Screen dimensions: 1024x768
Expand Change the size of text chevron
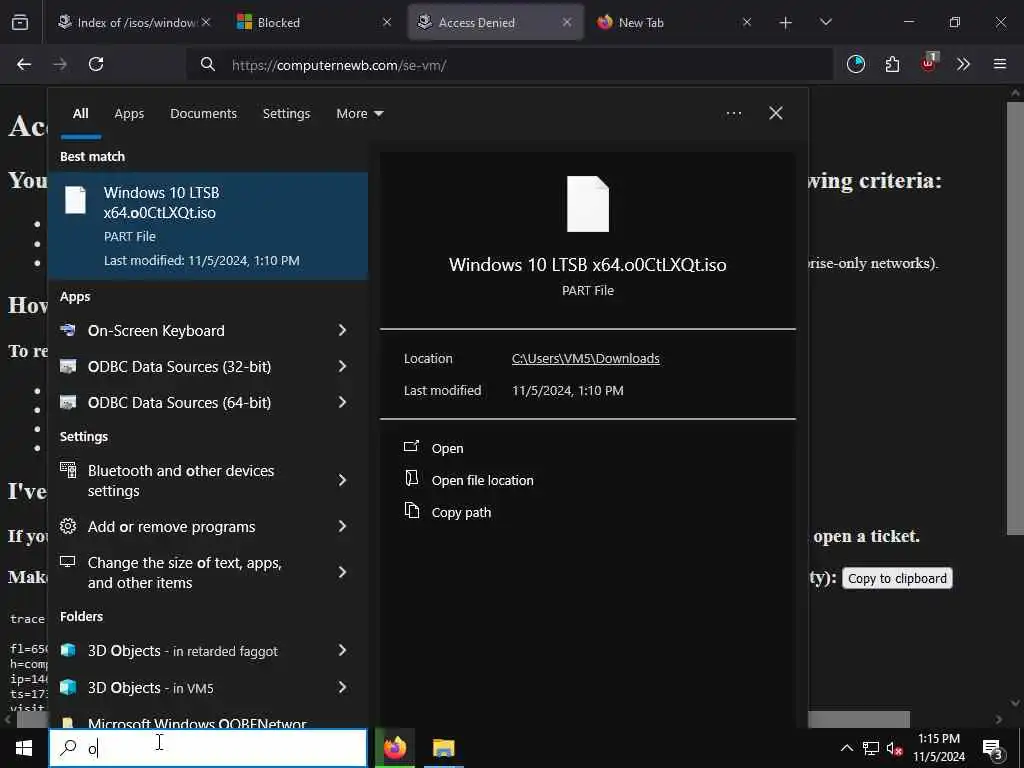click(x=342, y=573)
